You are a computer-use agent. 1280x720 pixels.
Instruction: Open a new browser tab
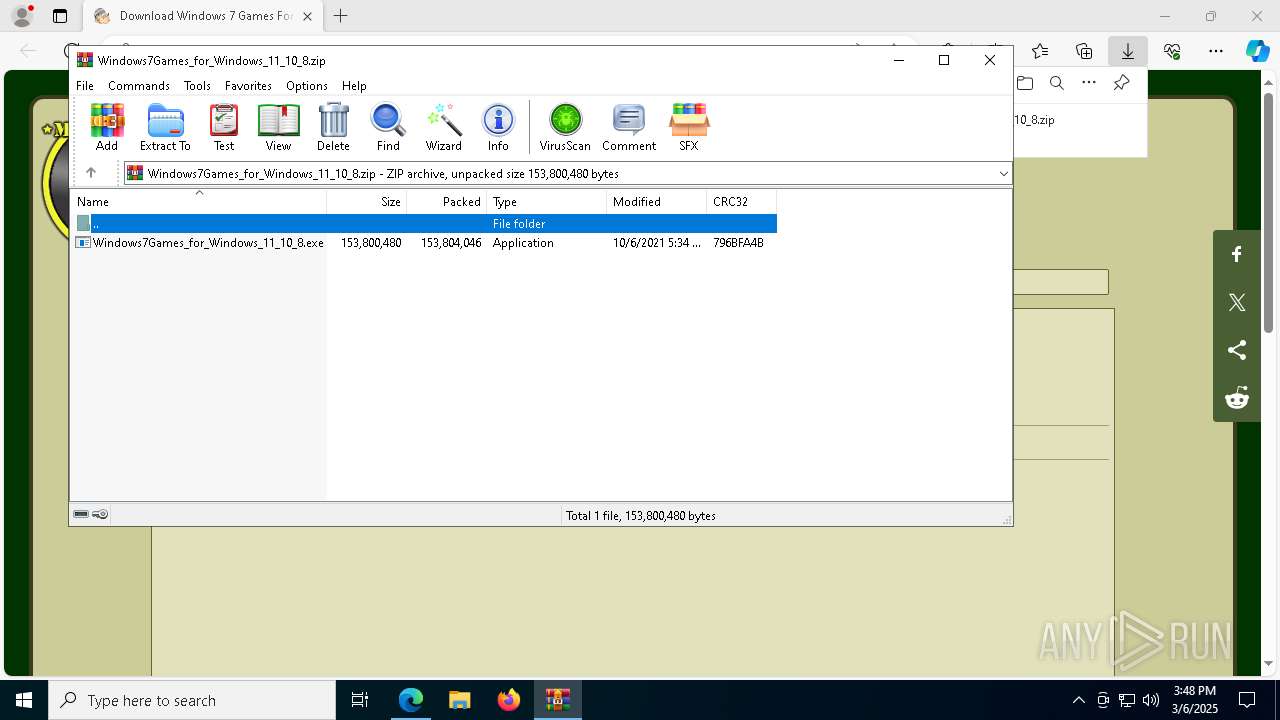(x=341, y=16)
